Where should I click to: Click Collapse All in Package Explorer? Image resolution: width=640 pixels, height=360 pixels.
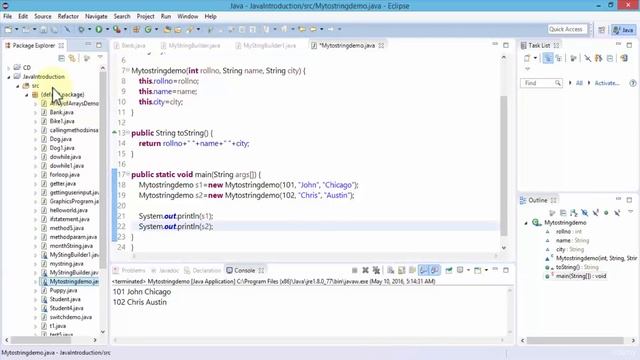point(61,58)
